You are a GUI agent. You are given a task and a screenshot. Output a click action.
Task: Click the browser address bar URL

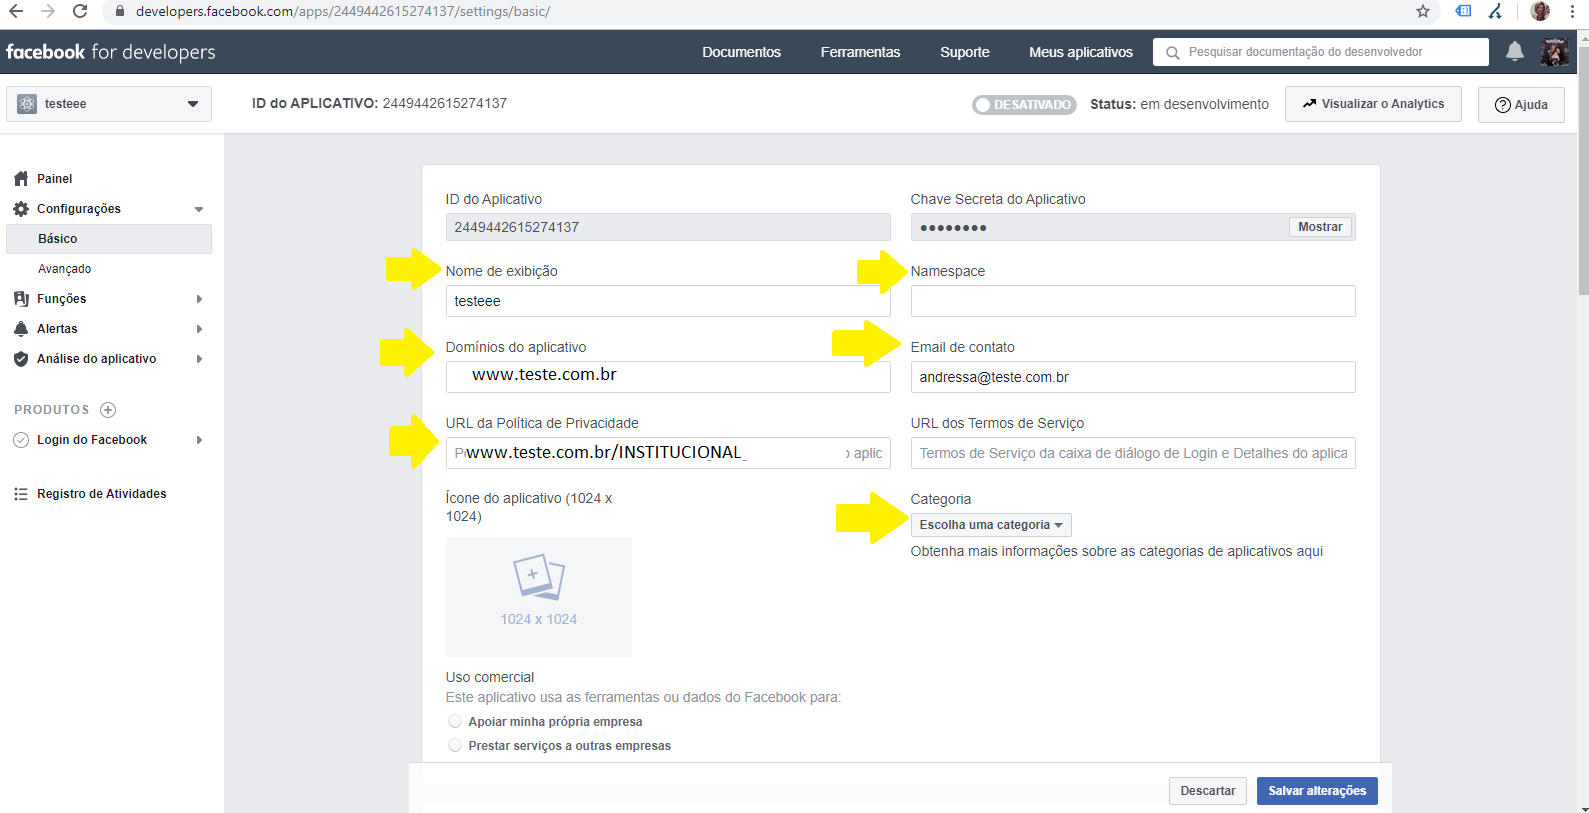[343, 11]
